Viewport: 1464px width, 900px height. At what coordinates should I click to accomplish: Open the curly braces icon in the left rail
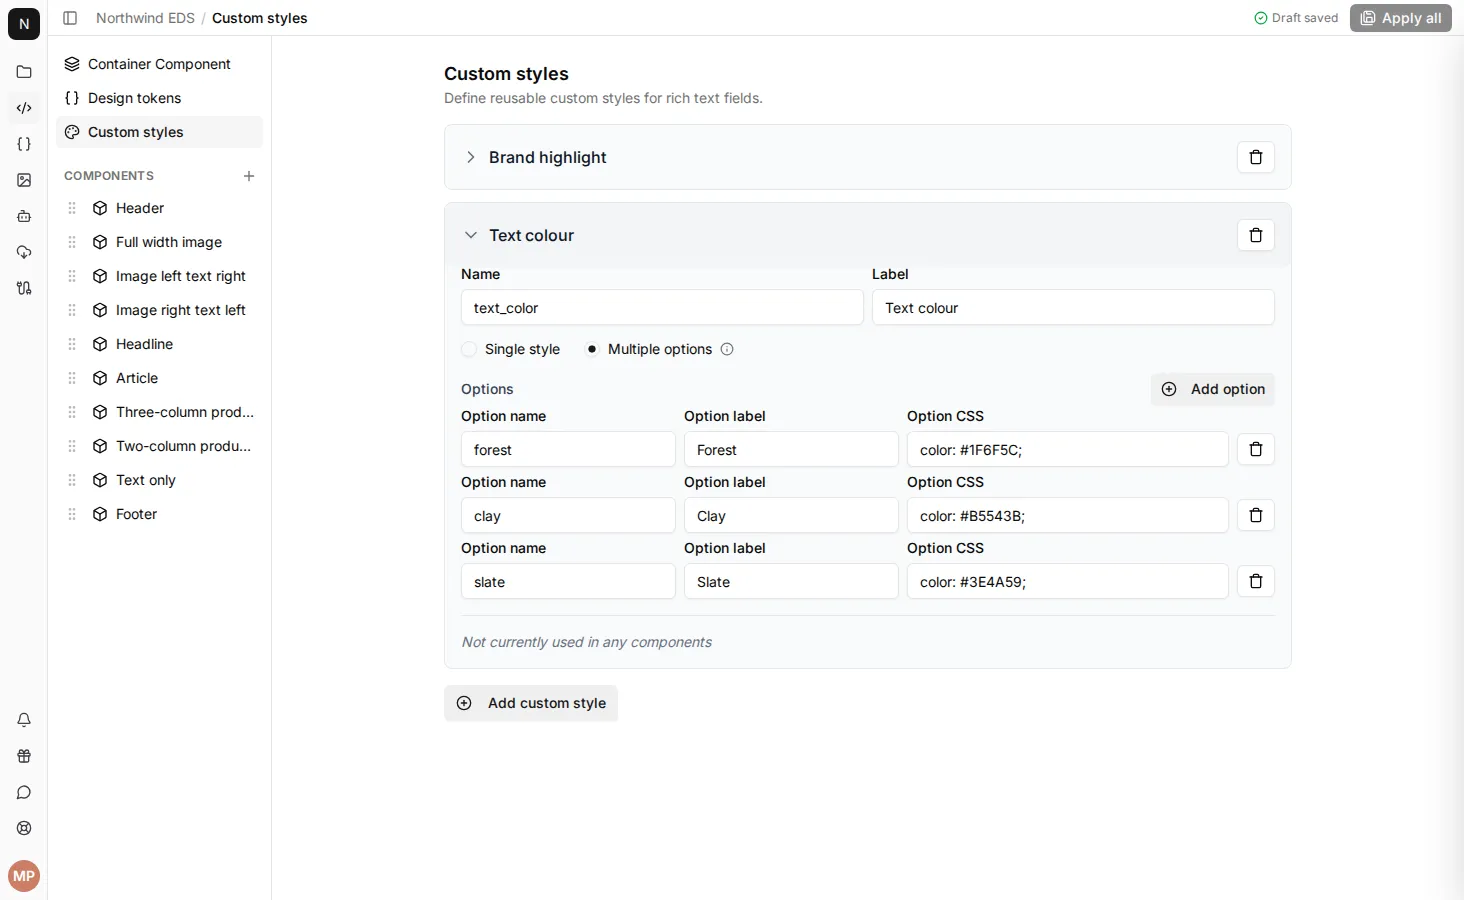click(24, 144)
